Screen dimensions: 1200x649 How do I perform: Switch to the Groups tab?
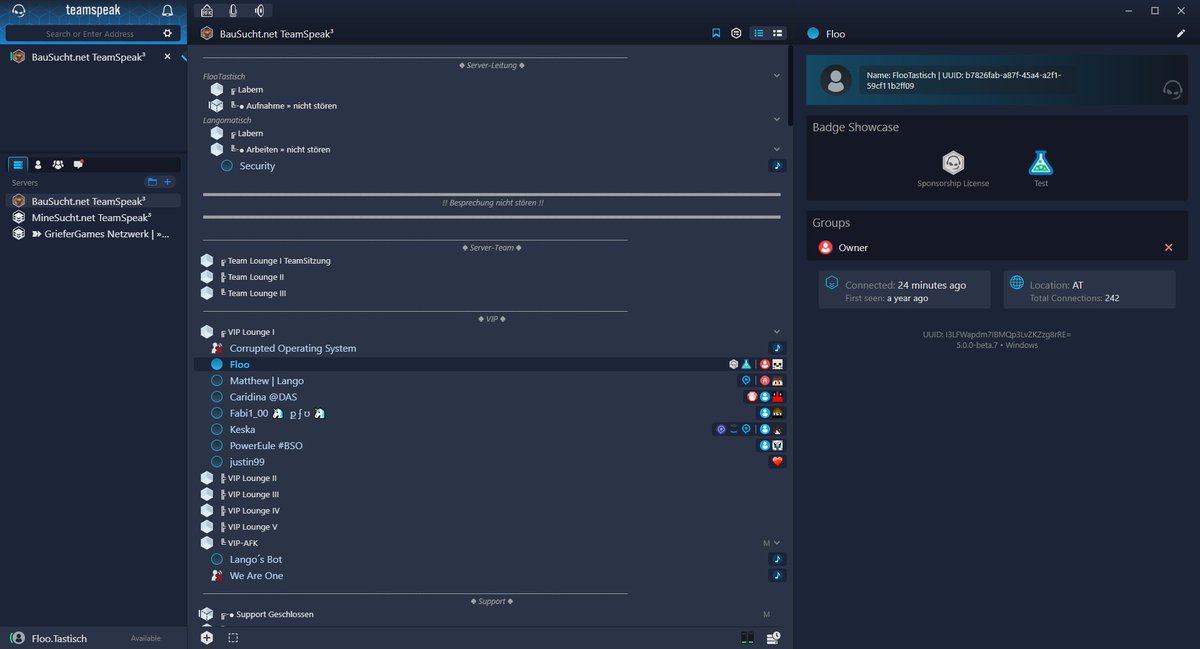tap(58, 164)
